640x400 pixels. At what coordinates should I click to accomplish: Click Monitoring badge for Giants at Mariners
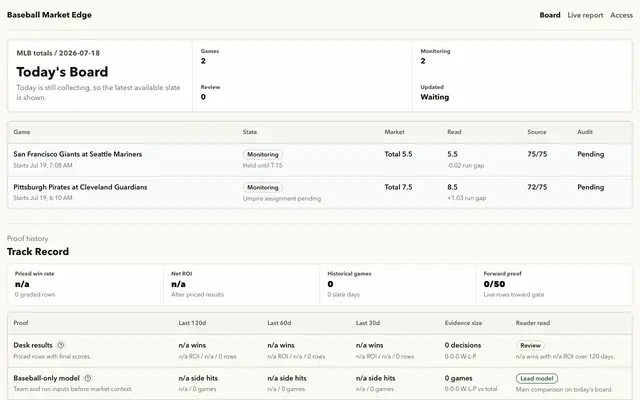(262, 154)
